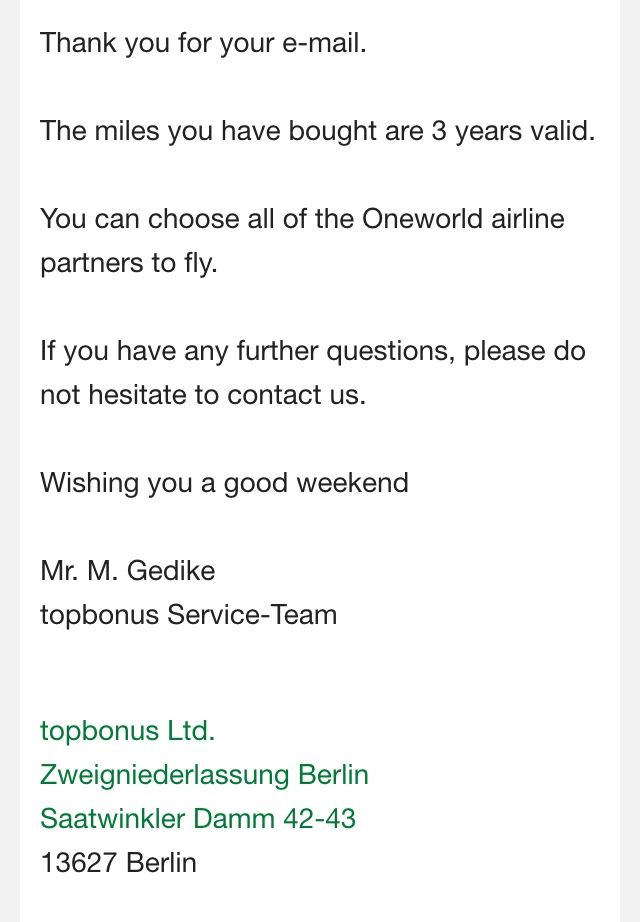Click the green topbonus Ltd. link
Screen dimensions: 640x922
pyautogui.click(x=128, y=732)
